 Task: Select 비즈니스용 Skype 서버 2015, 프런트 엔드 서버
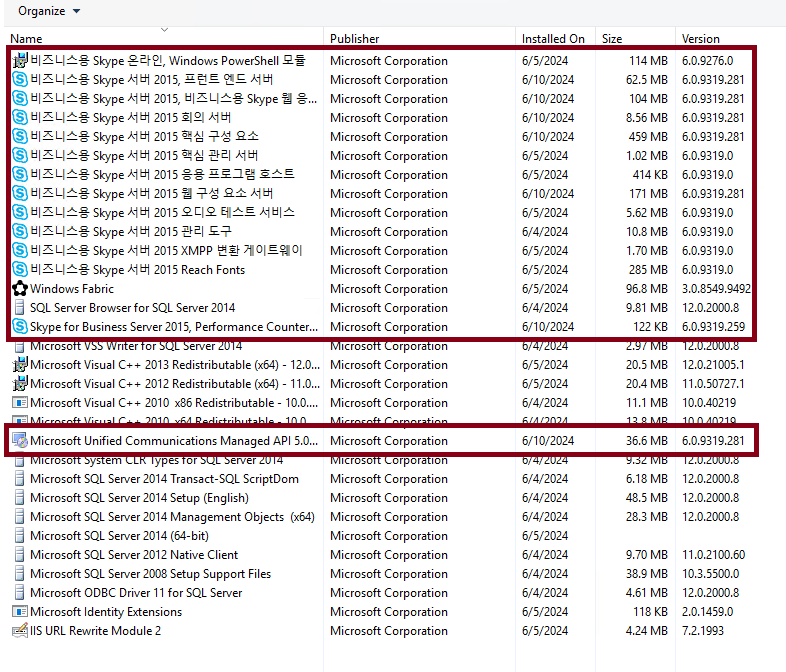click(151, 80)
